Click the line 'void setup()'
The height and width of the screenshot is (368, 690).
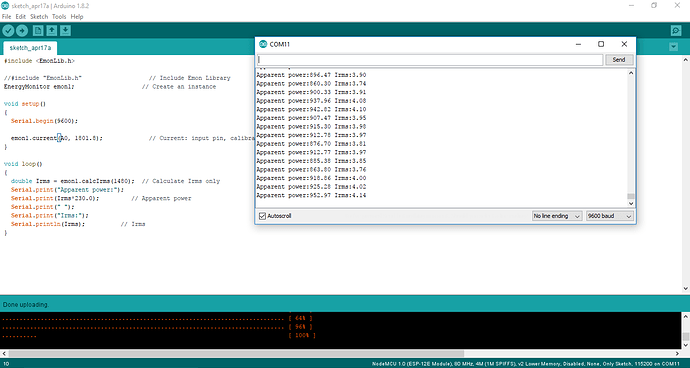click(25, 104)
